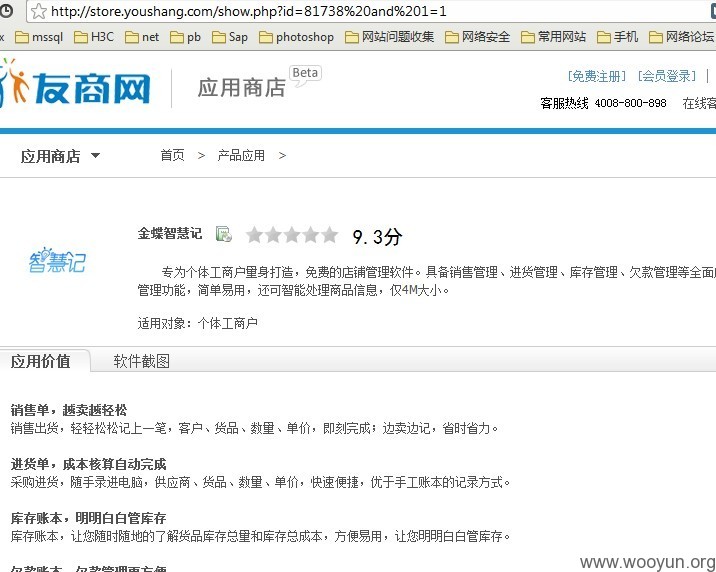Click the history clock icon beside address bar
Viewport: 716px width, 572px height.
(6, 11)
